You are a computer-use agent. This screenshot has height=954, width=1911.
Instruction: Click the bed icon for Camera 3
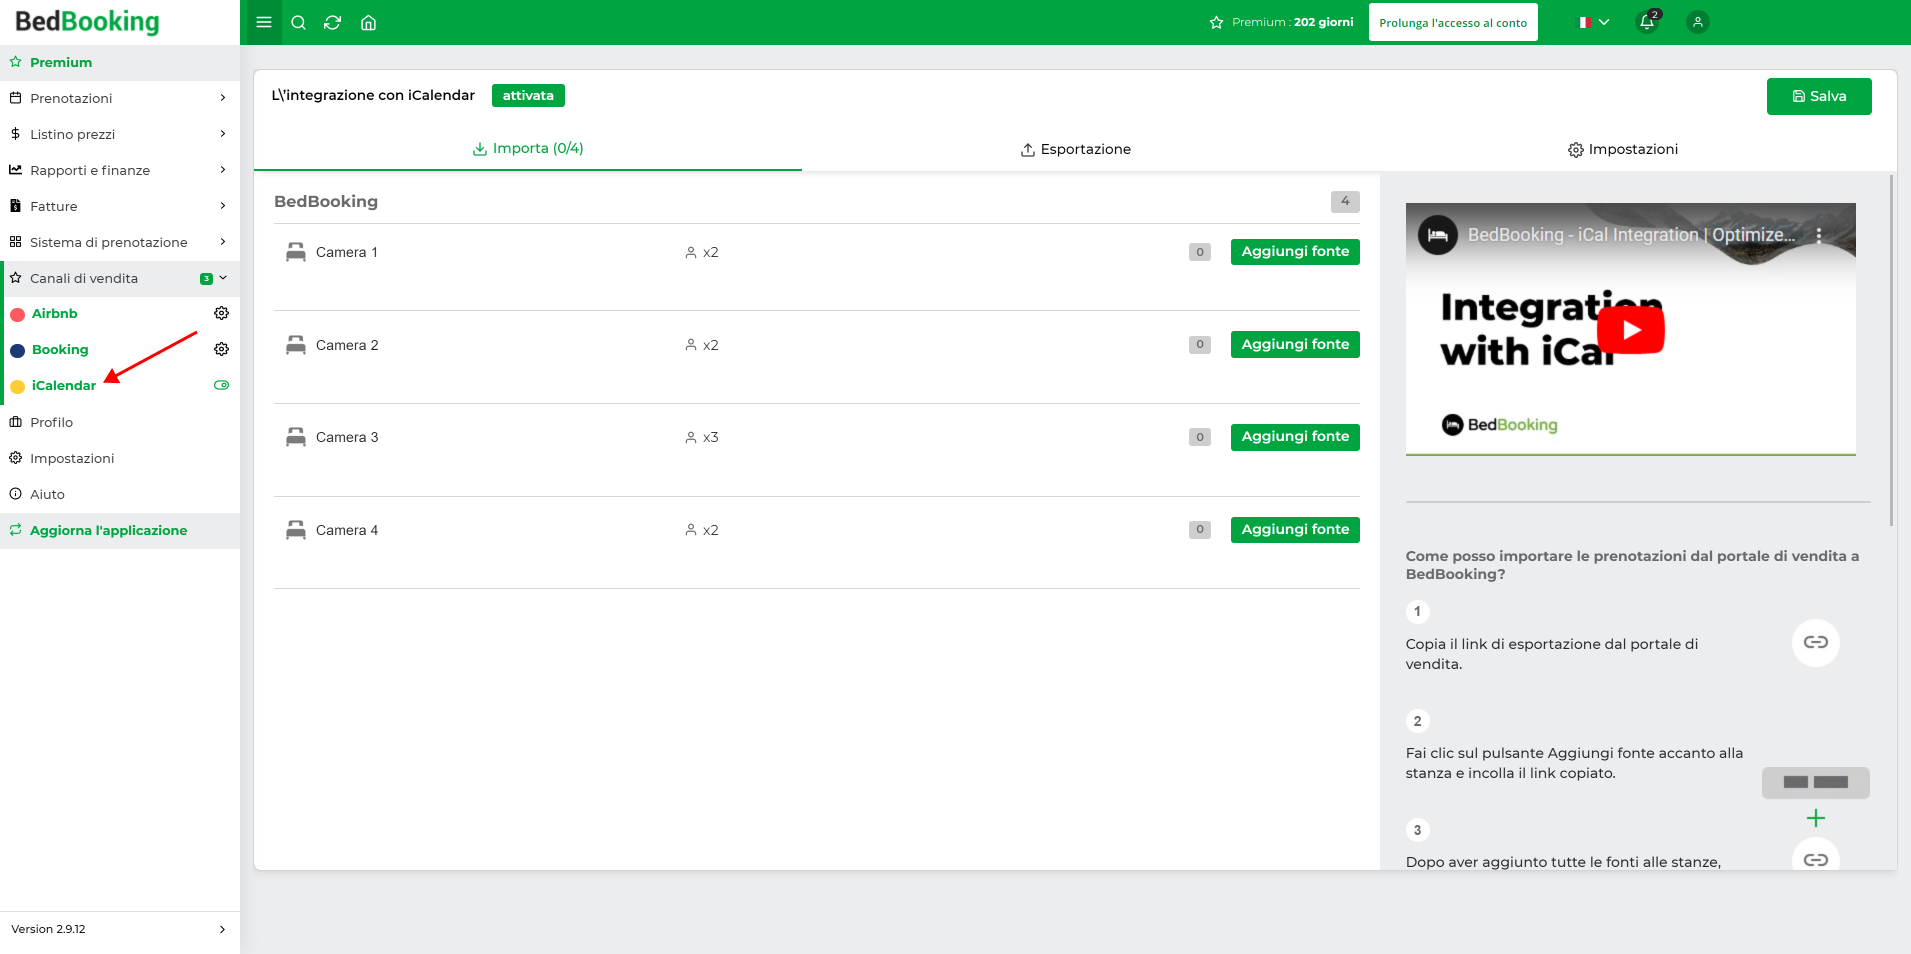(x=295, y=437)
